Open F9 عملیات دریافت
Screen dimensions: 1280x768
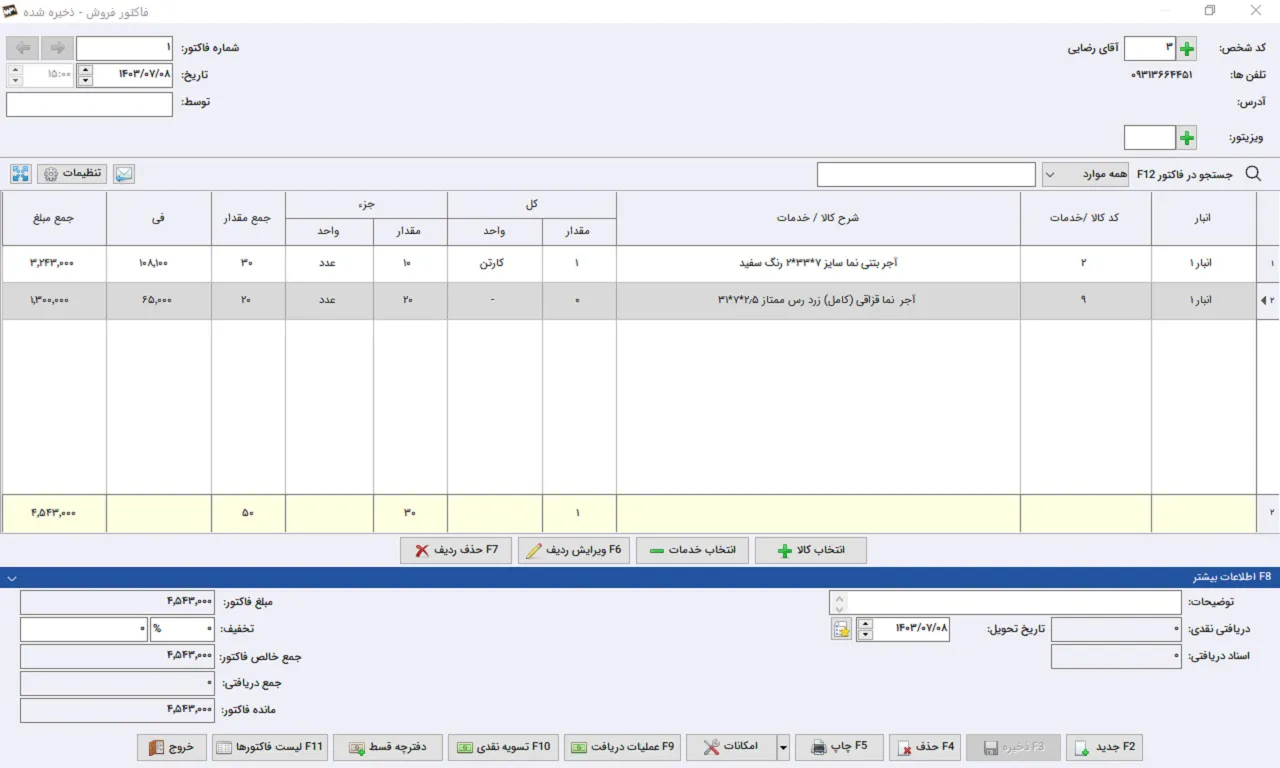pyautogui.click(x=623, y=747)
